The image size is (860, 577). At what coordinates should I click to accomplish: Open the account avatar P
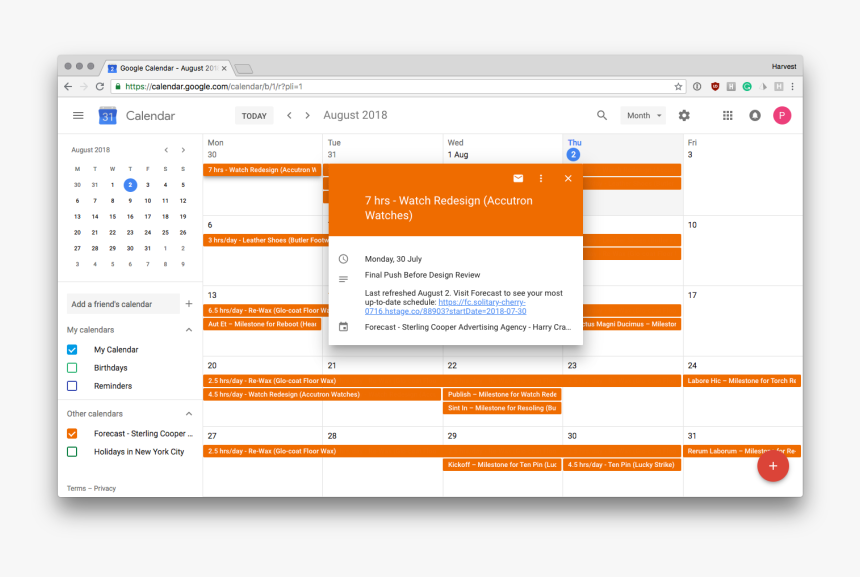(782, 115)
